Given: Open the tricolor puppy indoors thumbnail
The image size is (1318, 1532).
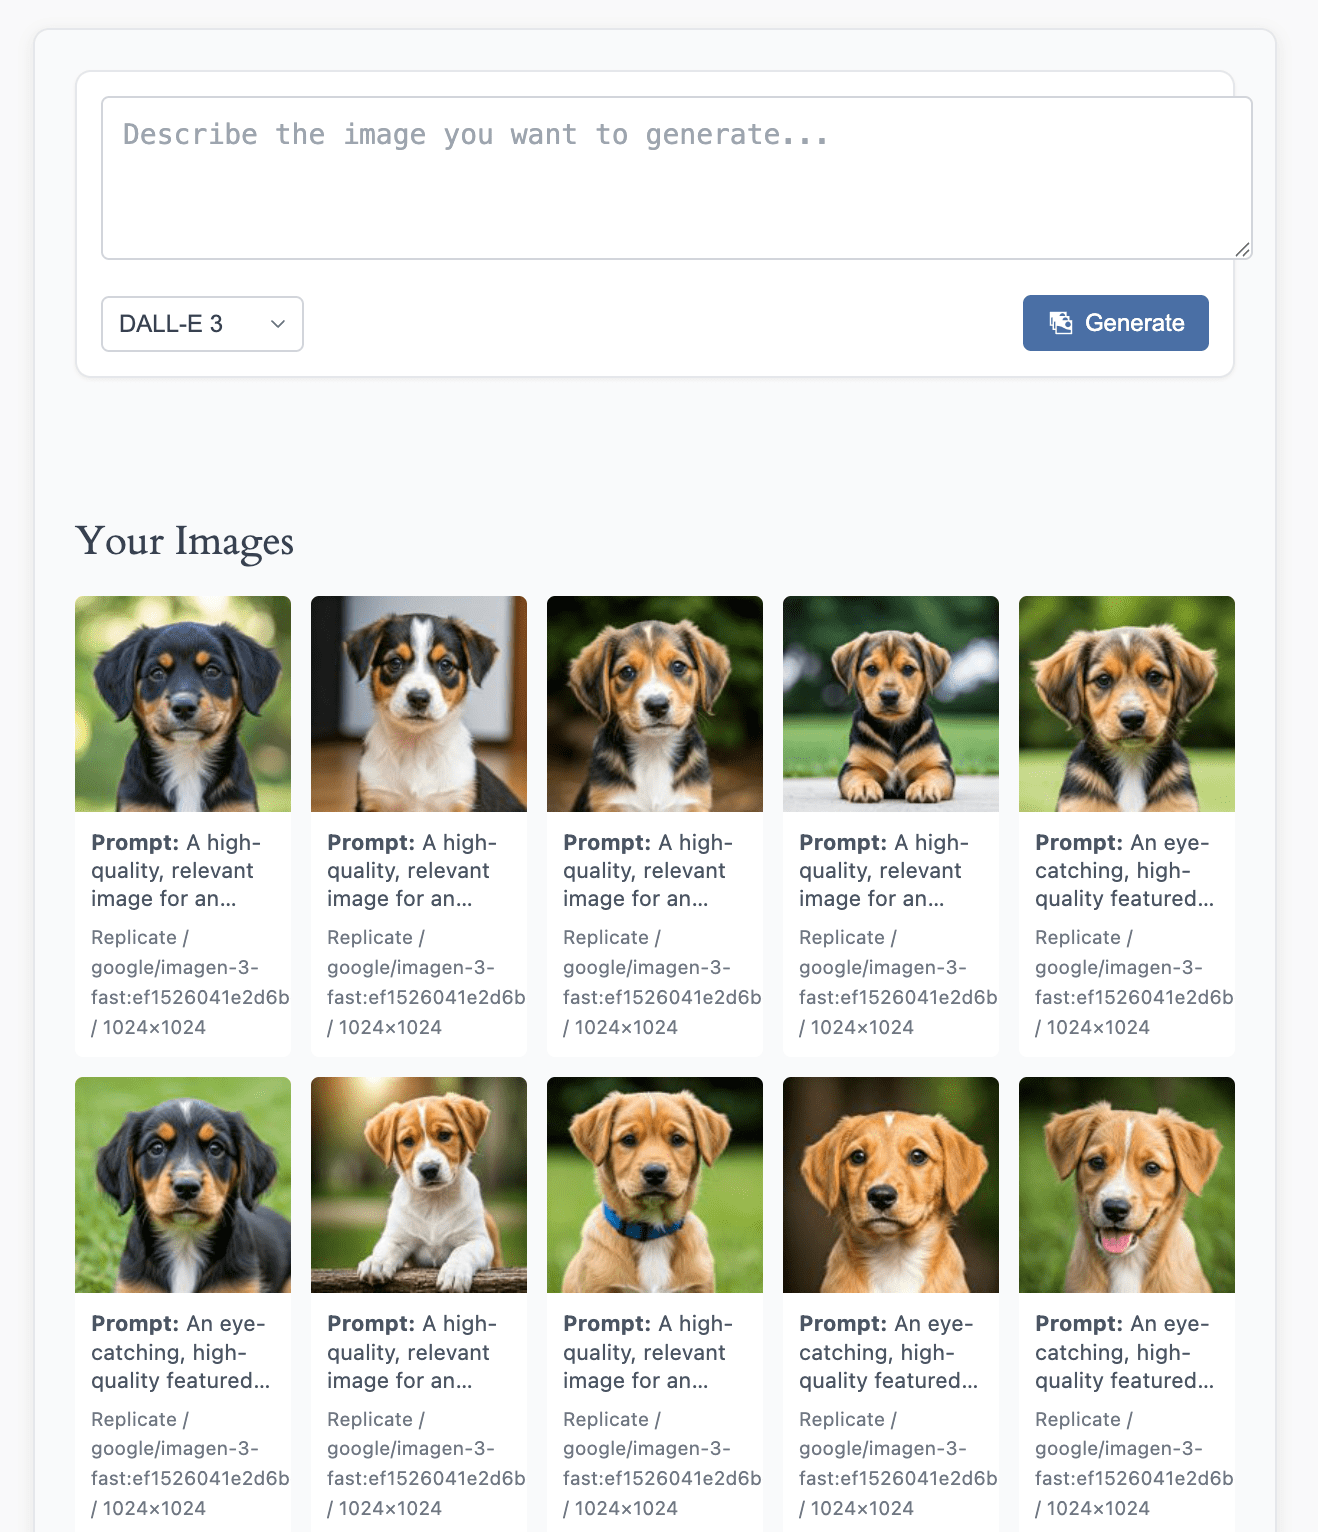Looking at the screenshot, I should tap(419, 704).
